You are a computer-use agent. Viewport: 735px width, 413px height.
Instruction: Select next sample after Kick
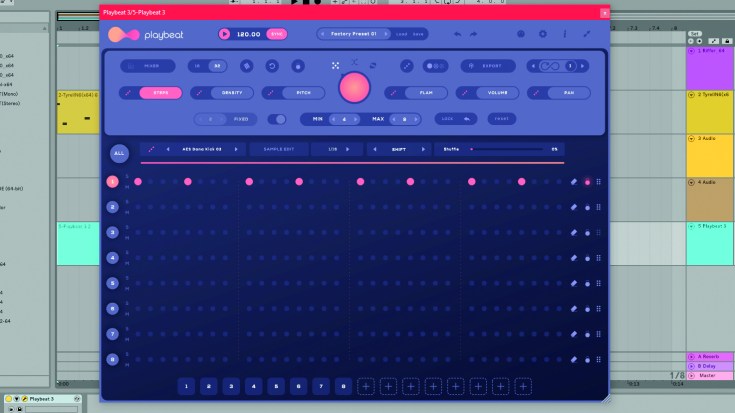tap(236, 149)
